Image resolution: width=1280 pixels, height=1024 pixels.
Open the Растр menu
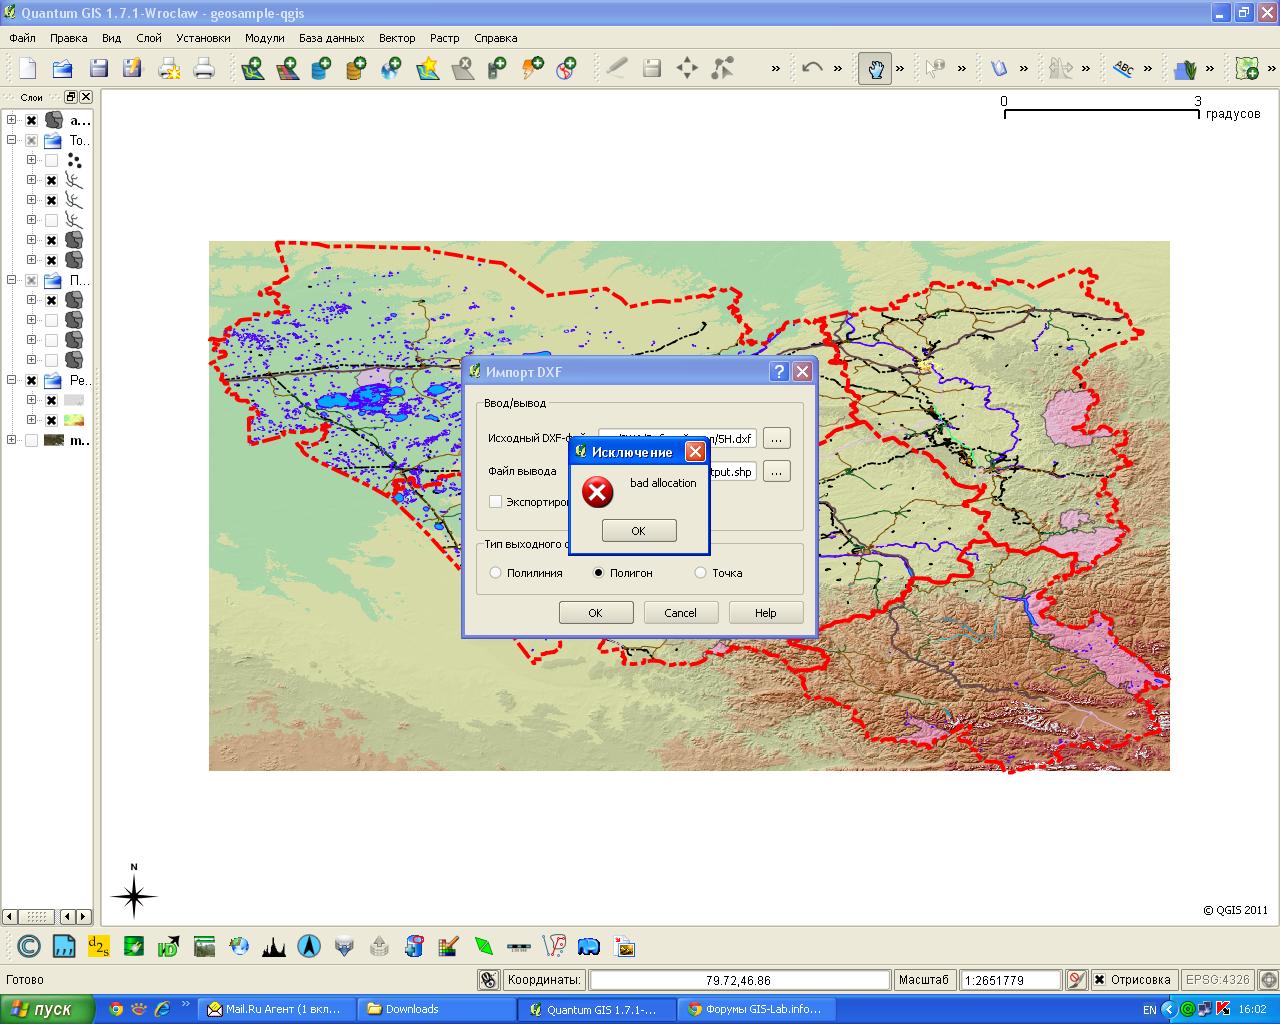[444, 38]
